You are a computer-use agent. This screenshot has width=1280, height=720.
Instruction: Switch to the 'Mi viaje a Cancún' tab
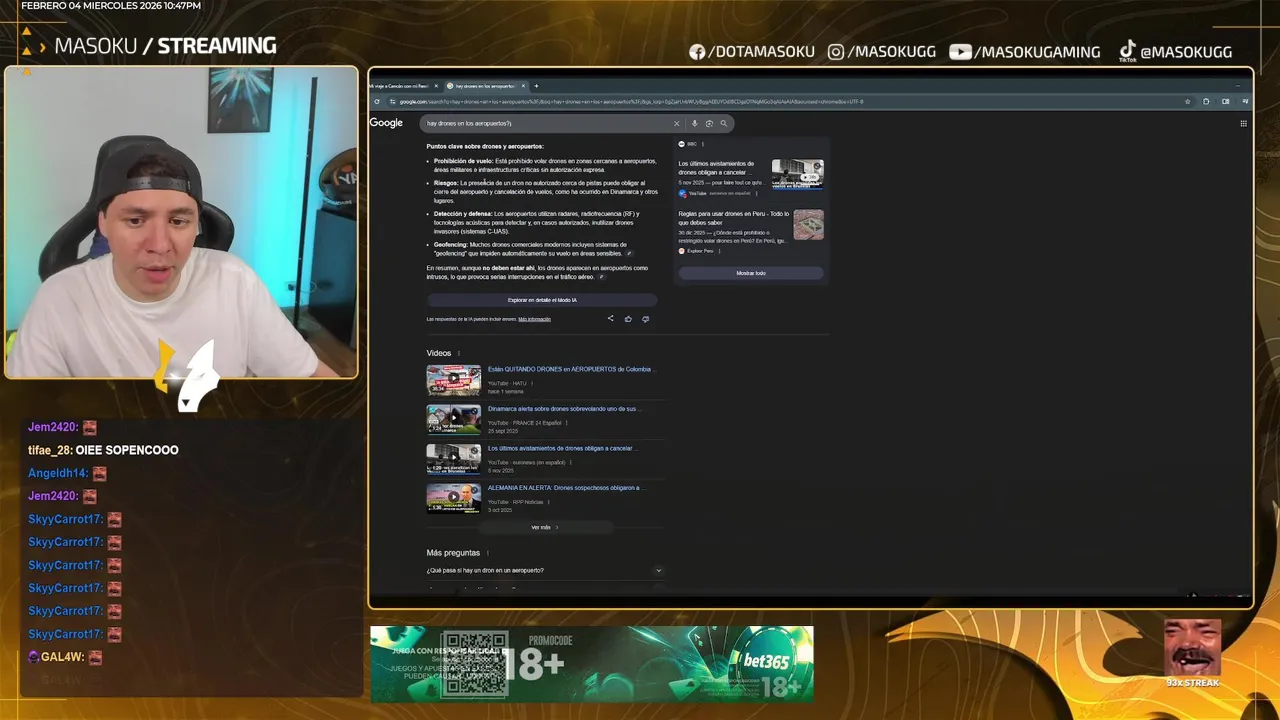[400, 86]
